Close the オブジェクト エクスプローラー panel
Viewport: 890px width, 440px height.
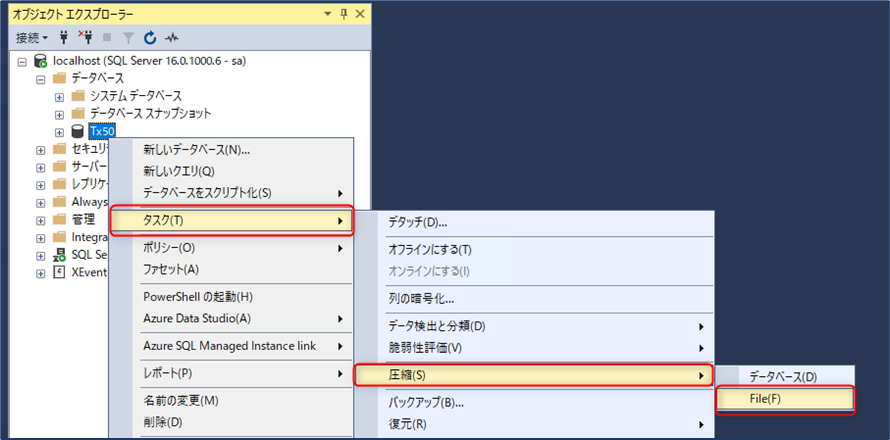point(360,14)
